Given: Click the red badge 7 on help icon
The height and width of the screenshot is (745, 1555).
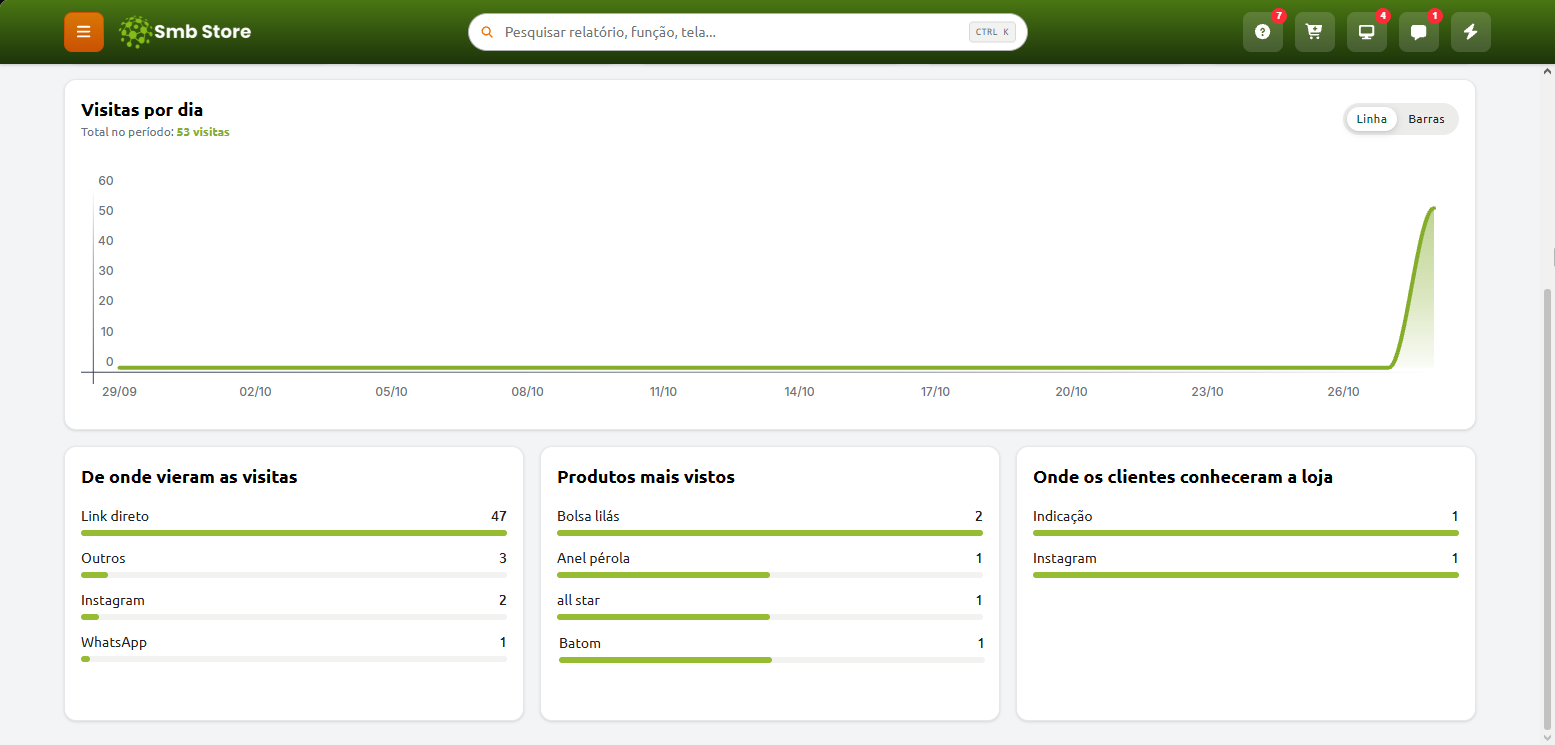Looking at the screenshot, I should coord(1279,16).
